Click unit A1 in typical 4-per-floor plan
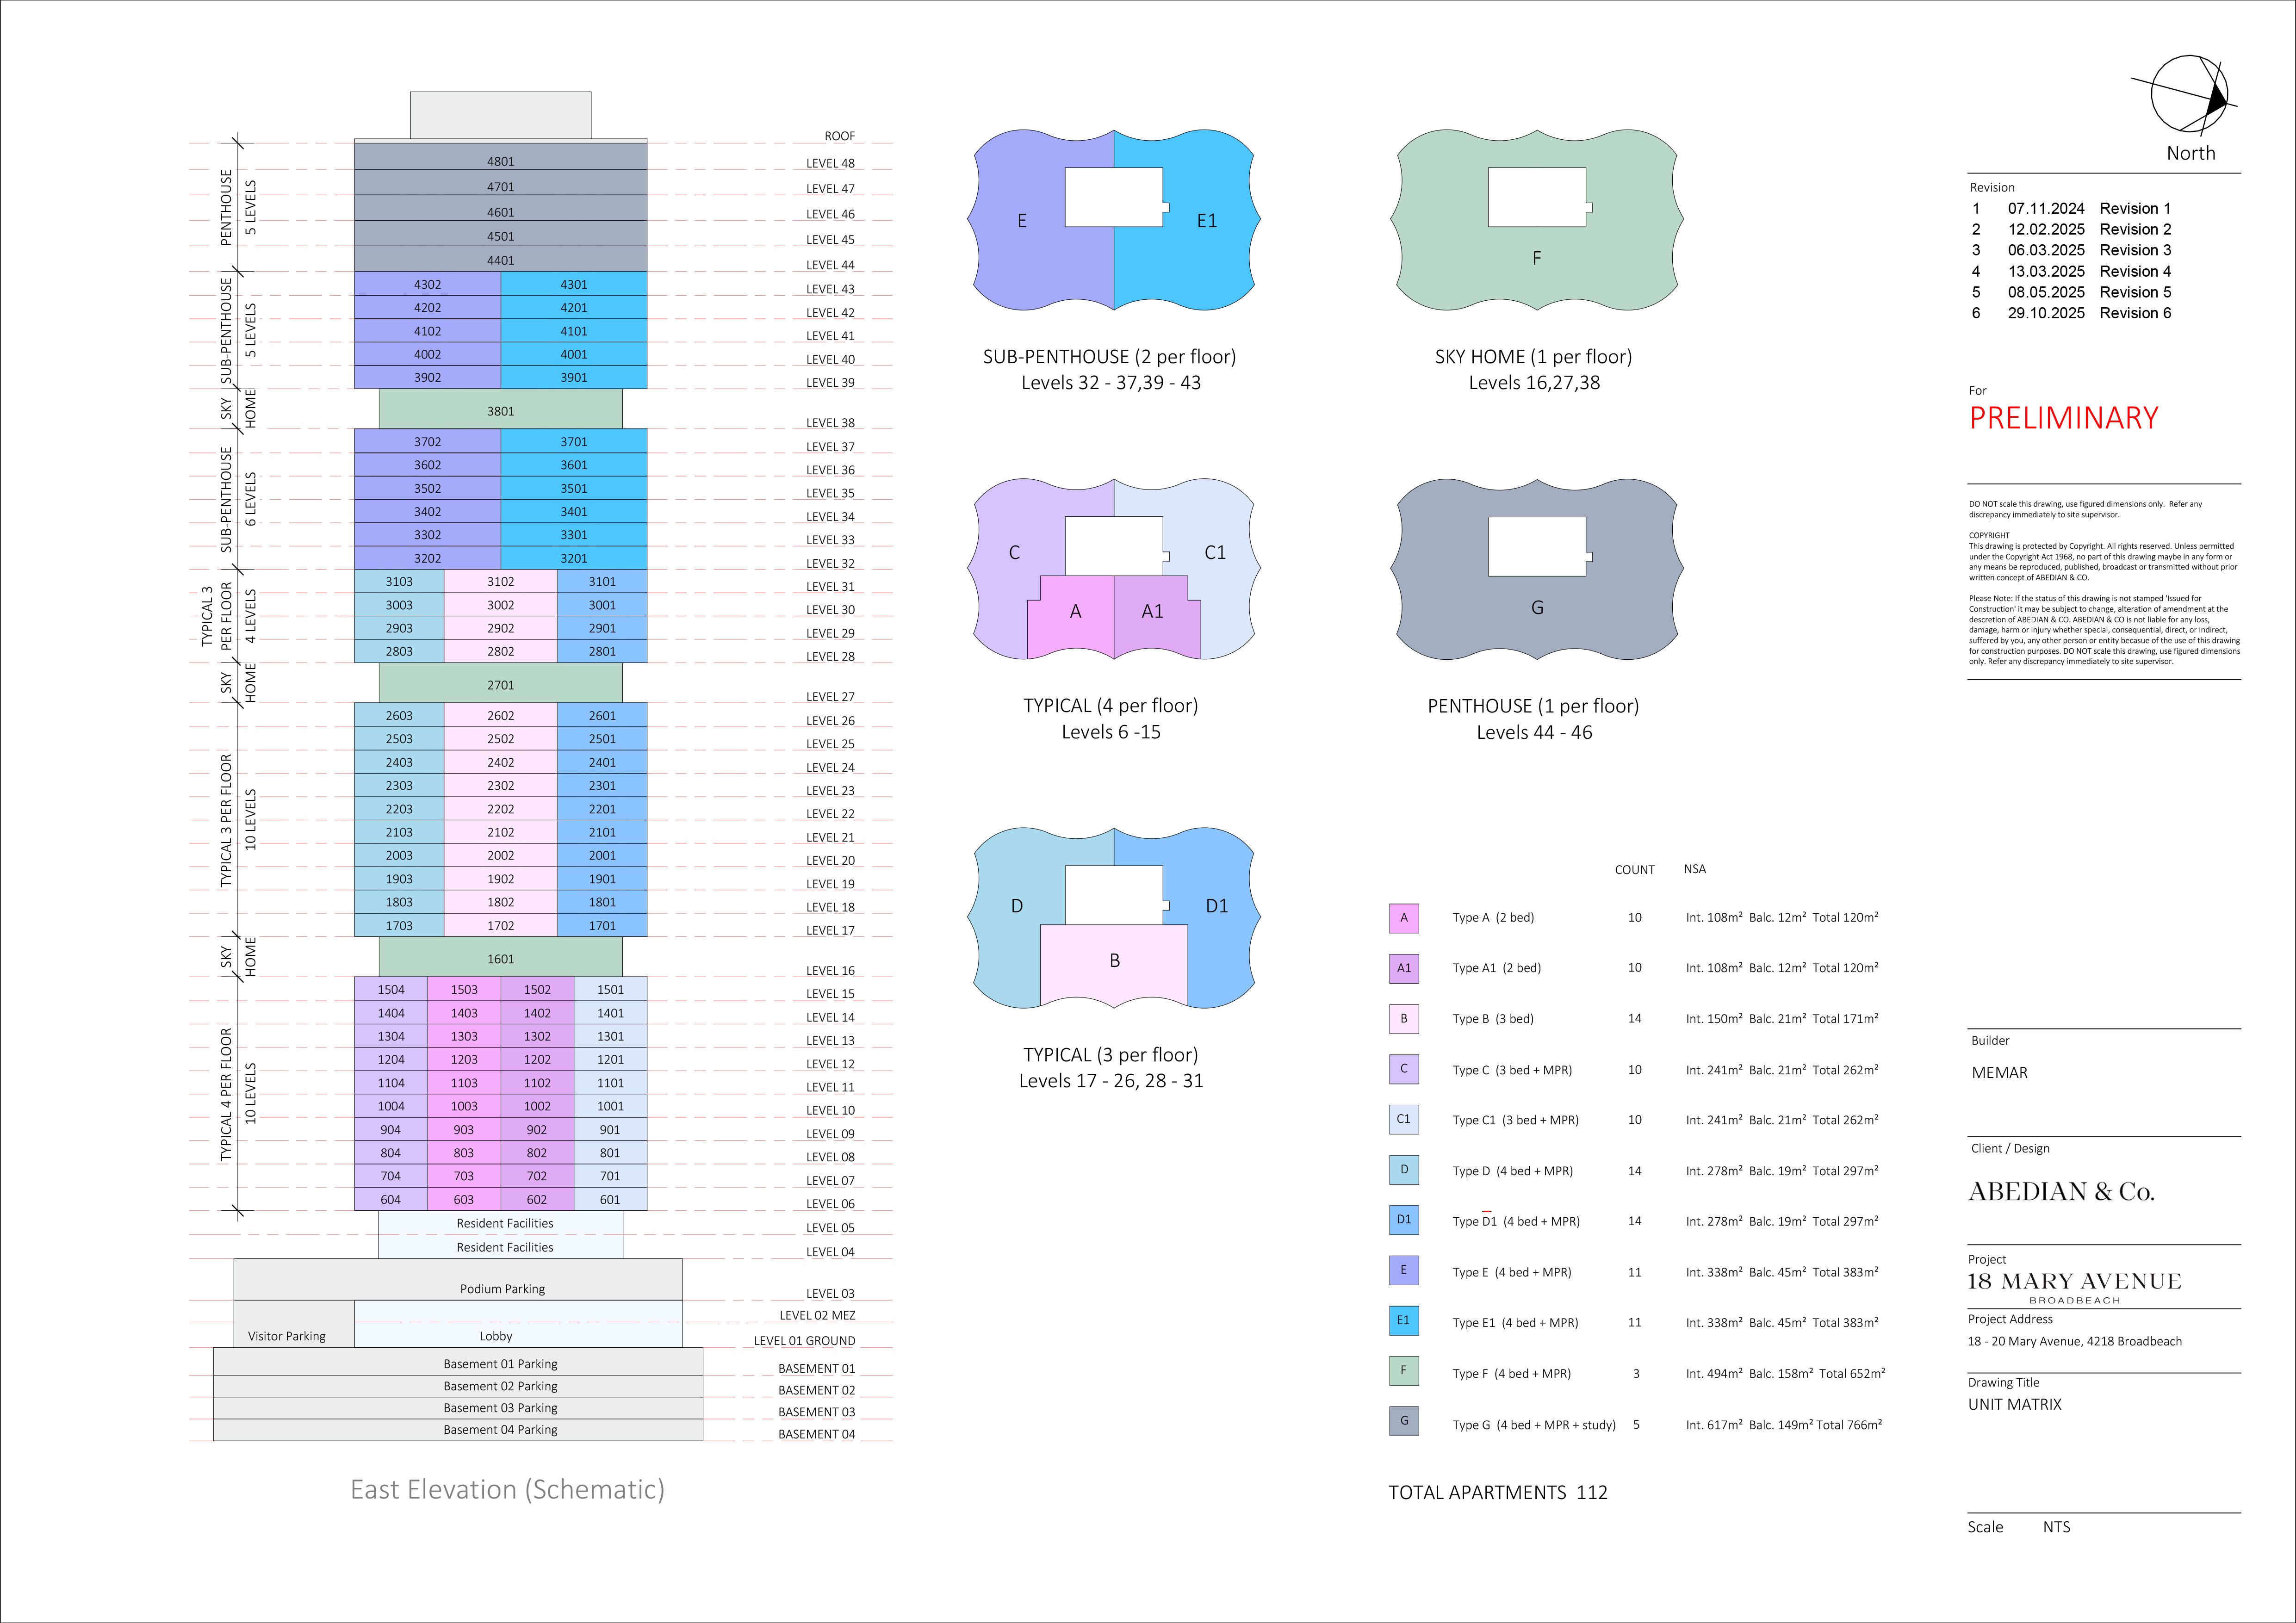Image resolution: width=2296 pixels, height=1623 pixels. pos(1152,611)
